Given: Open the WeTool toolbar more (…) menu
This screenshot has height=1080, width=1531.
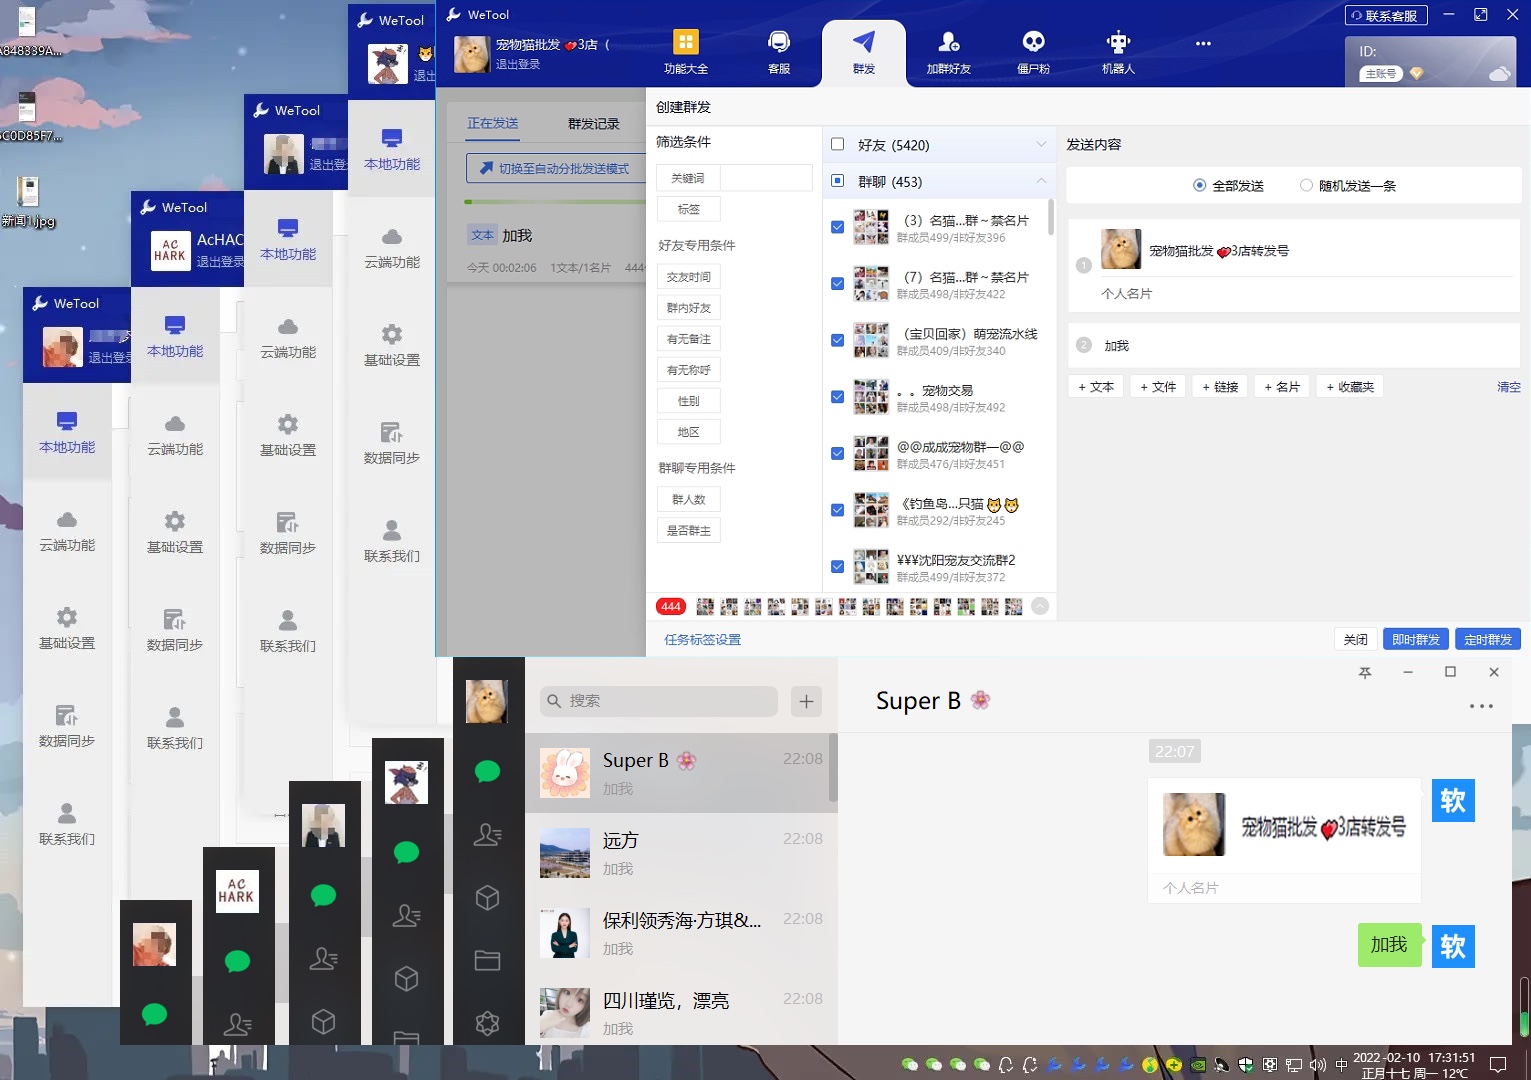Looking at the screenshot, I should [1203, 43].
